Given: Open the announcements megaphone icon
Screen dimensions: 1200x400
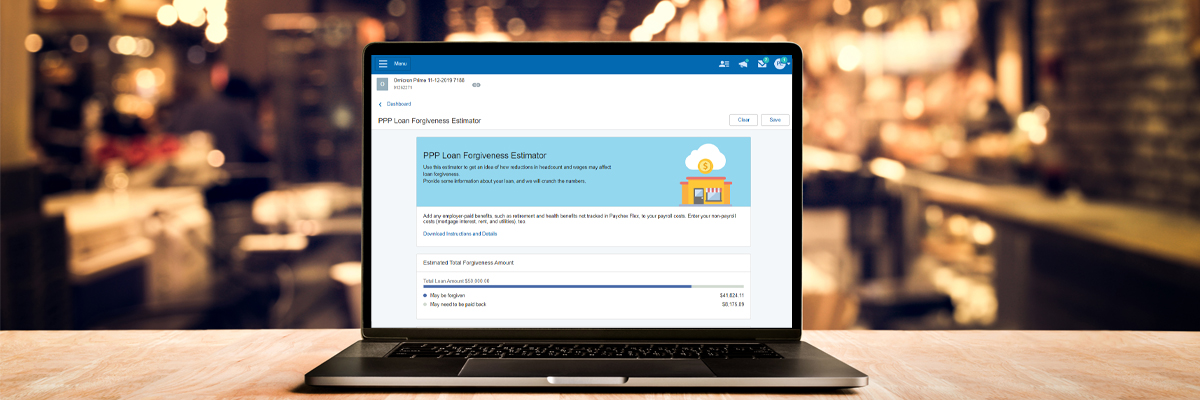Looking at the screenshot, I should coord(743,64).
